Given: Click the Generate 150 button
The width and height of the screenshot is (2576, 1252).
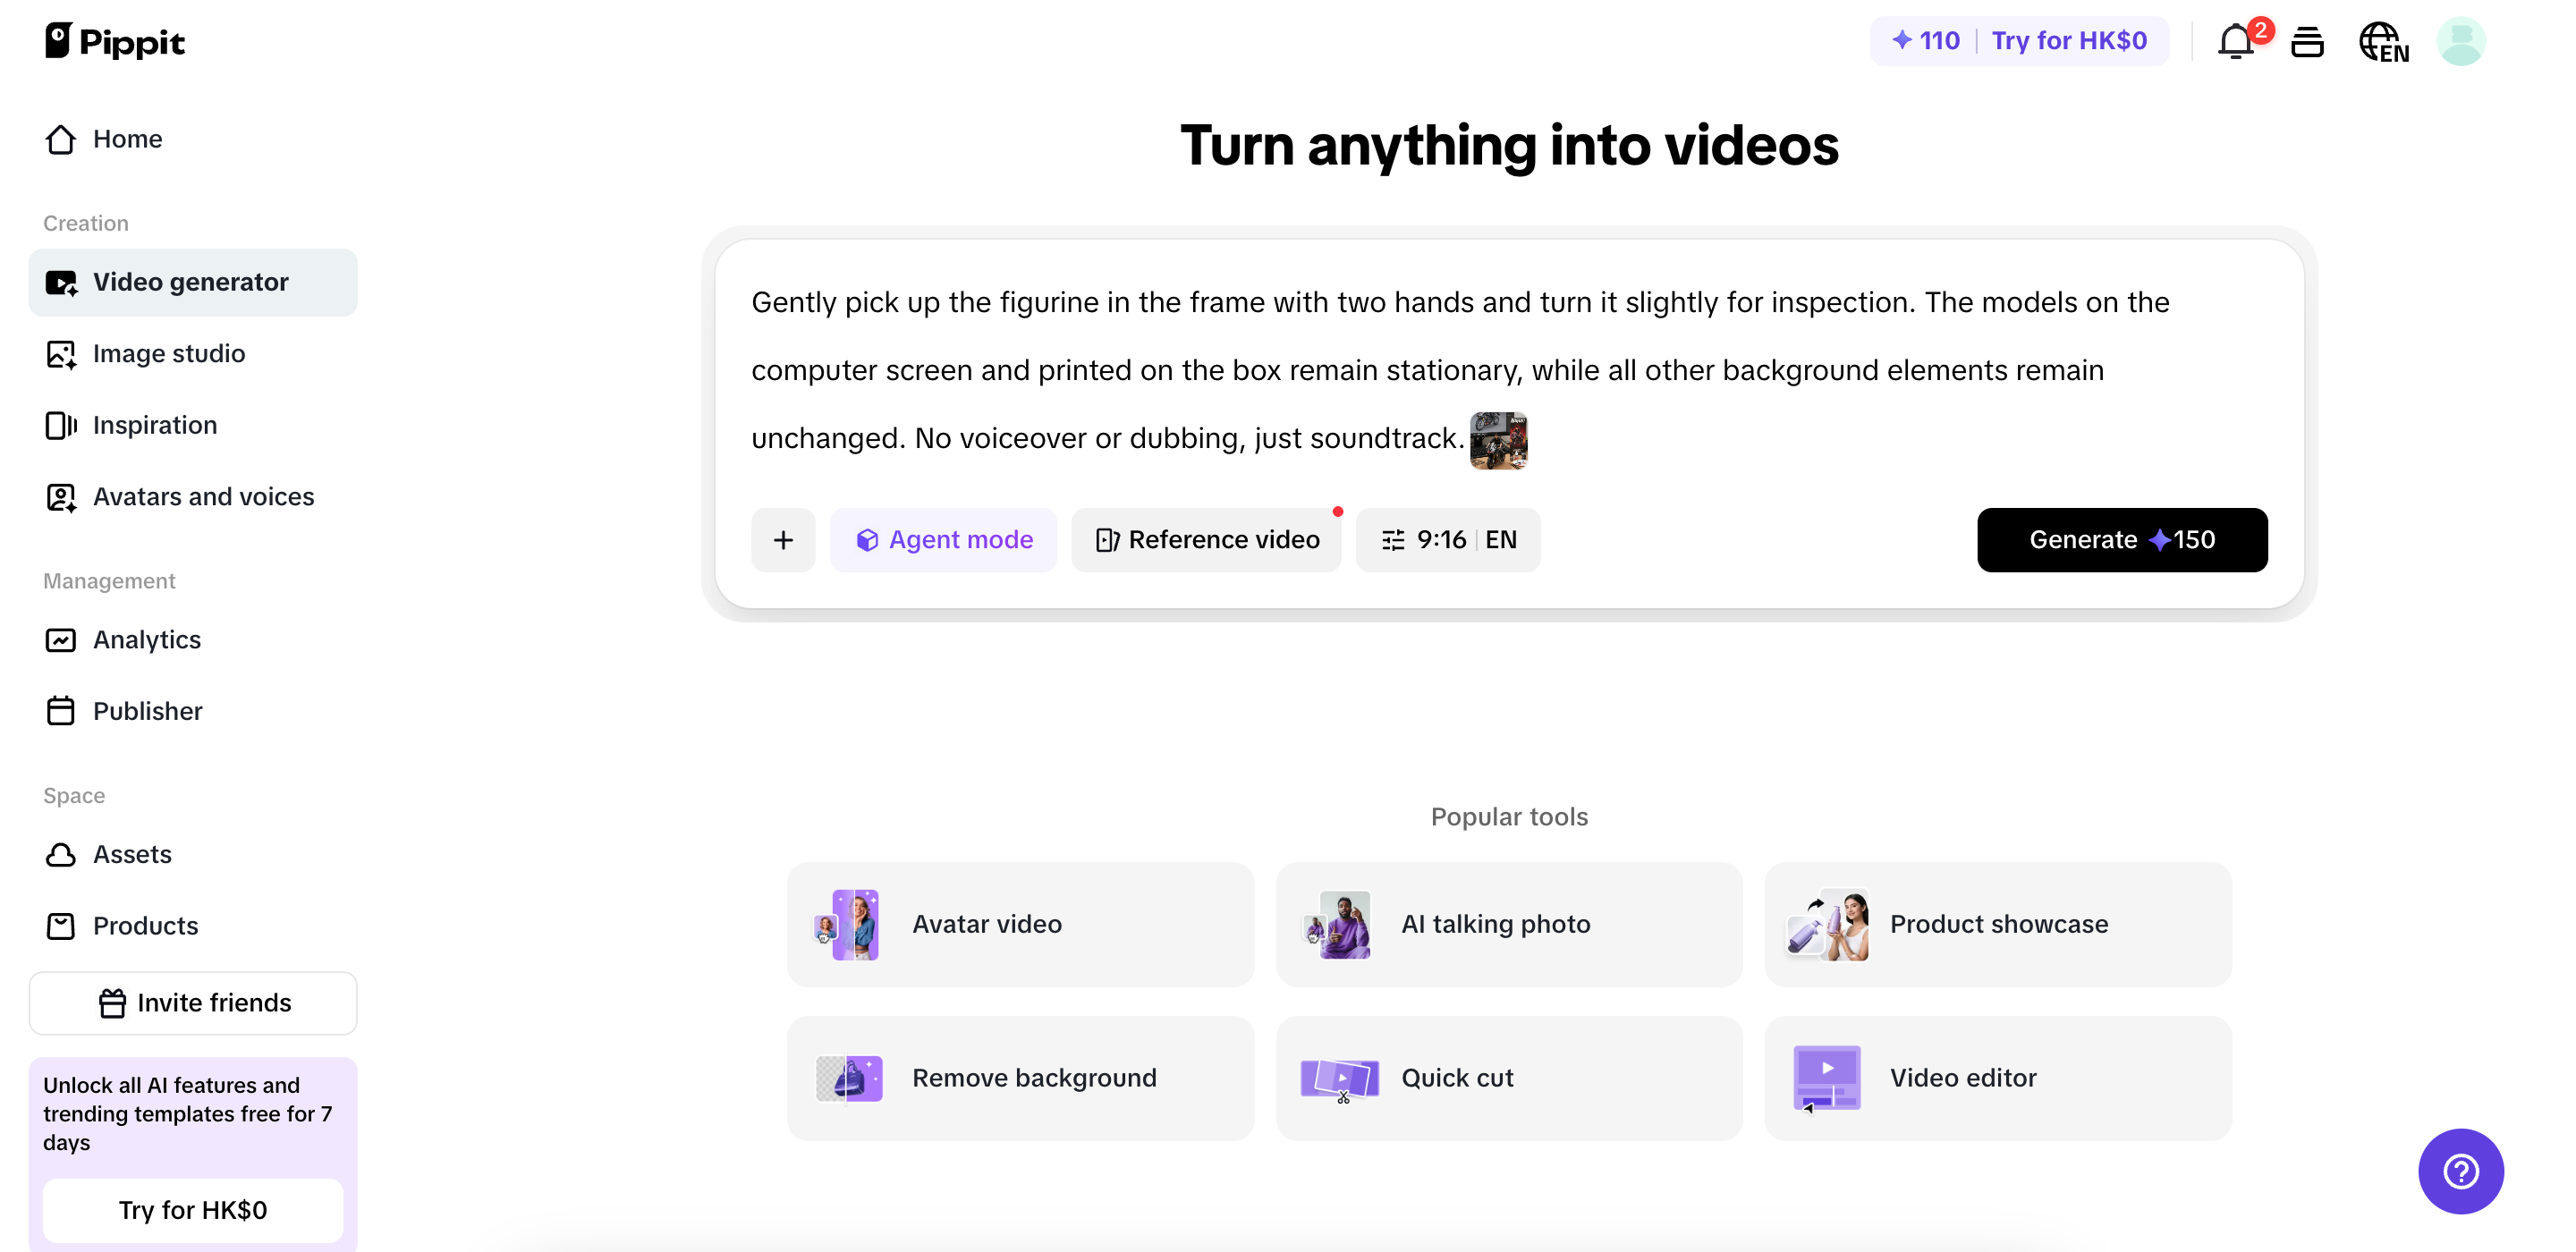Looking at the screenshot, I should coord(2122,540).
